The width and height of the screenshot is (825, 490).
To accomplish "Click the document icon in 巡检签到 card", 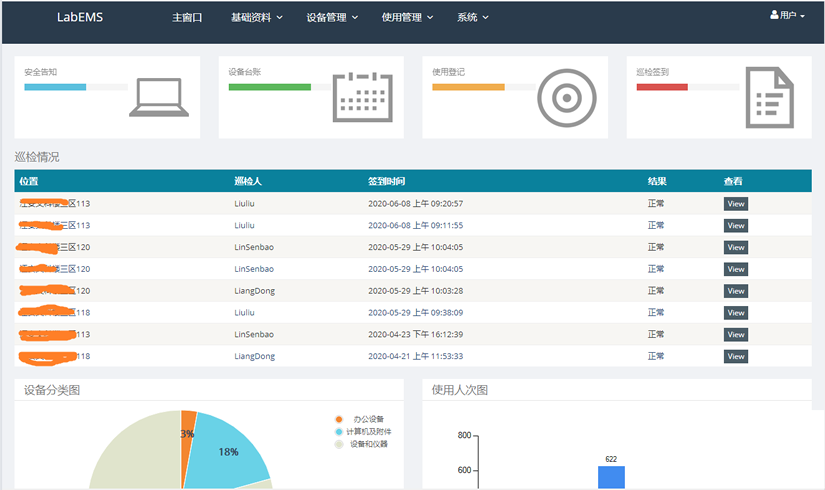I will [x=769, y=97].
